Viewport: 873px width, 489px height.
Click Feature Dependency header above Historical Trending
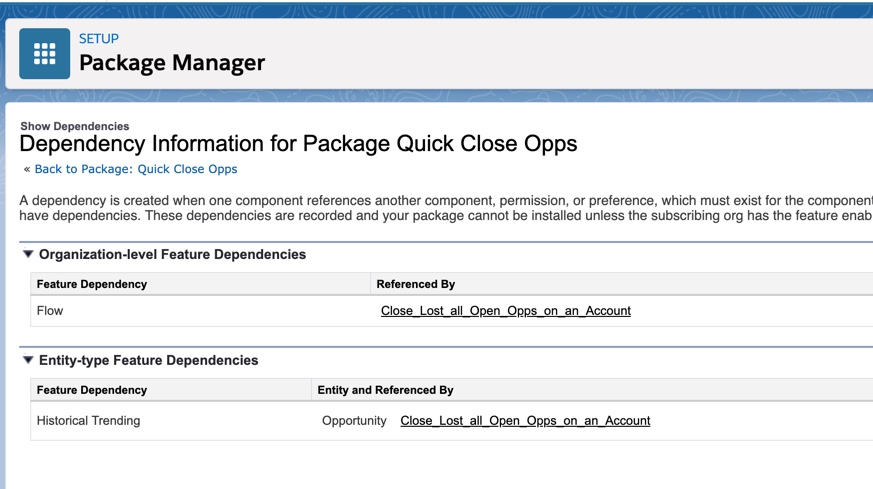click(92, 390)
